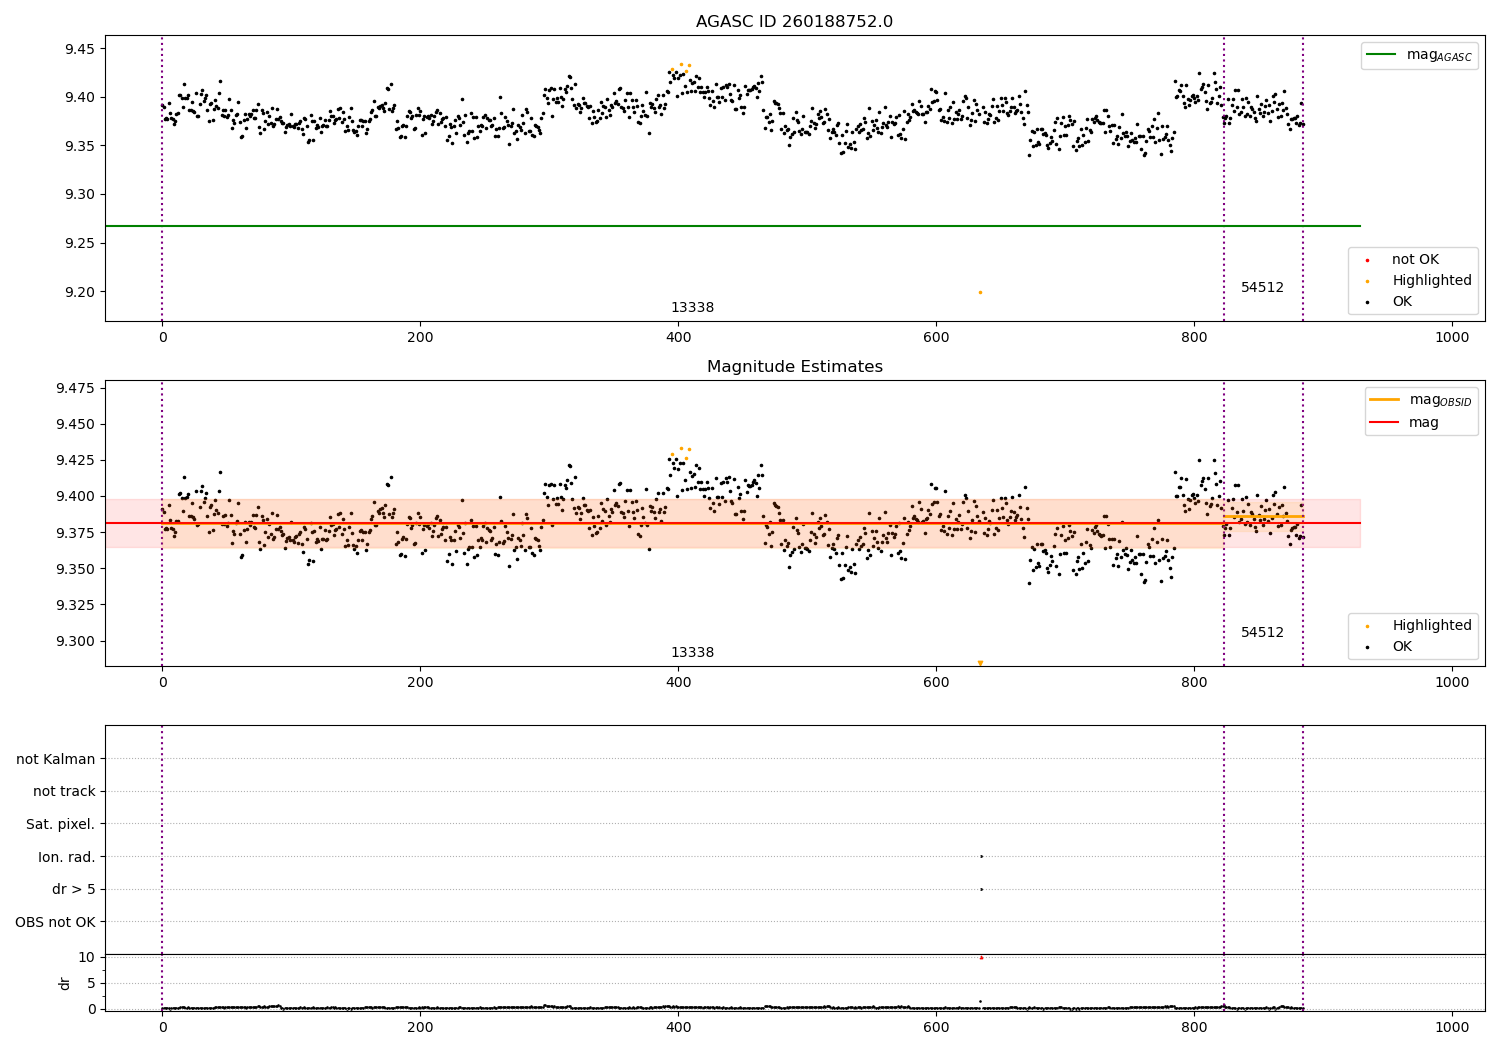Click the 'not Kalman' axis label

(x=56, y=759)
